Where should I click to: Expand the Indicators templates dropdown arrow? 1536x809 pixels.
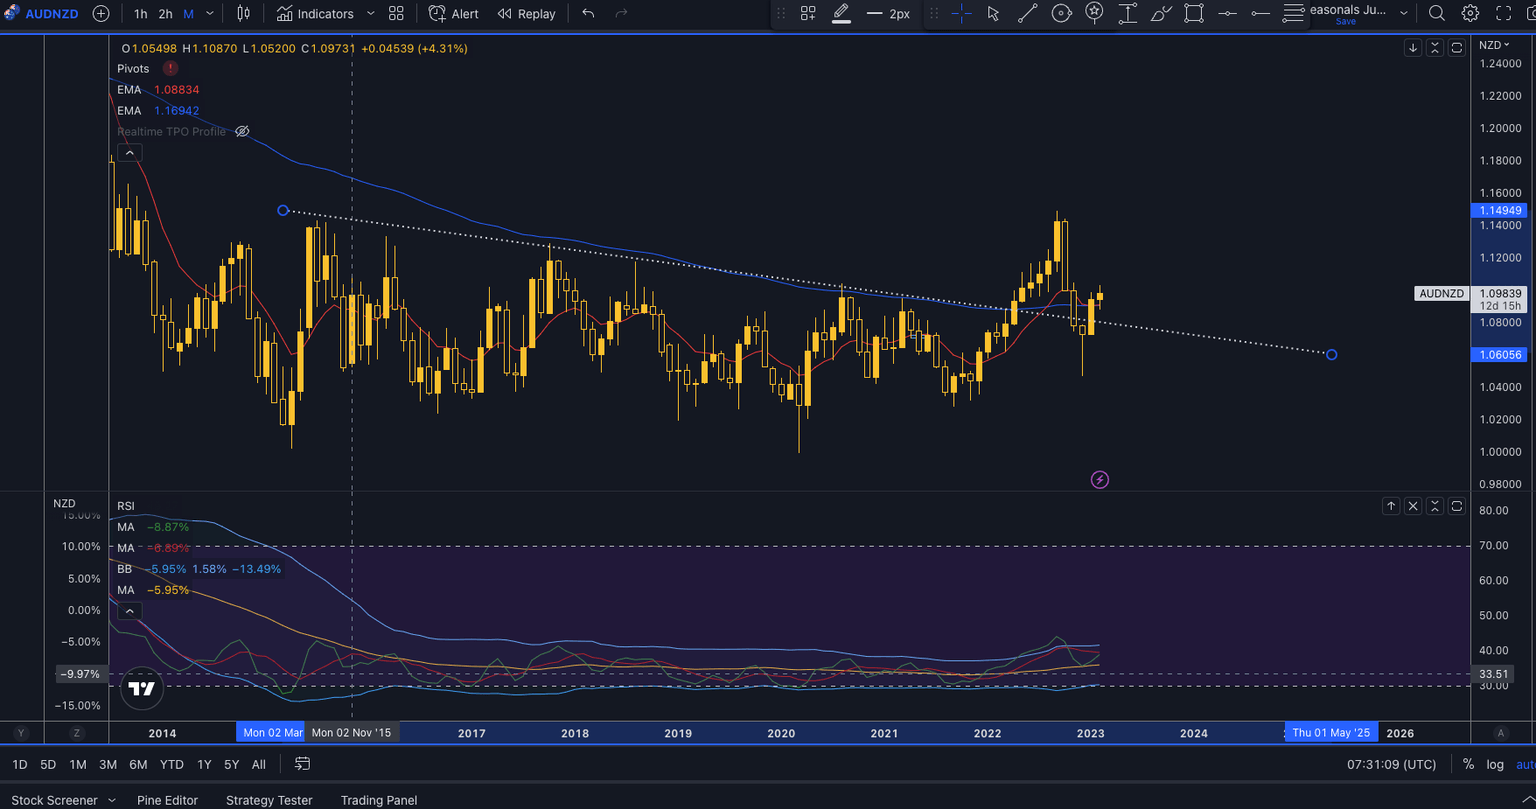[x=369, y=14]
